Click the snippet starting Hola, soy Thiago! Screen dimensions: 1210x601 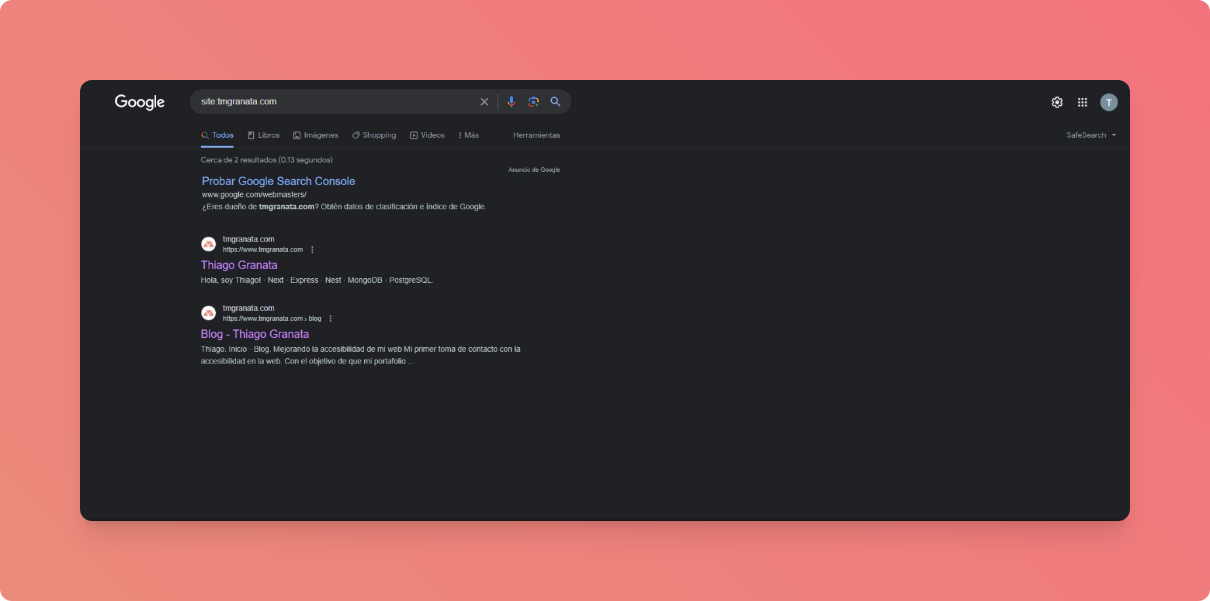pos(317,280)
